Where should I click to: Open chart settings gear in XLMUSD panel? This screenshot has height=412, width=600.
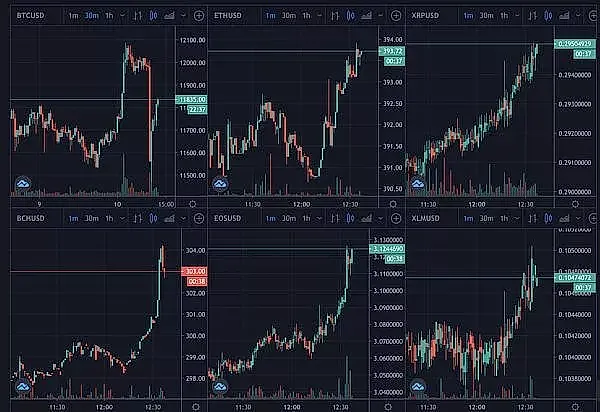tap(575, 407)
